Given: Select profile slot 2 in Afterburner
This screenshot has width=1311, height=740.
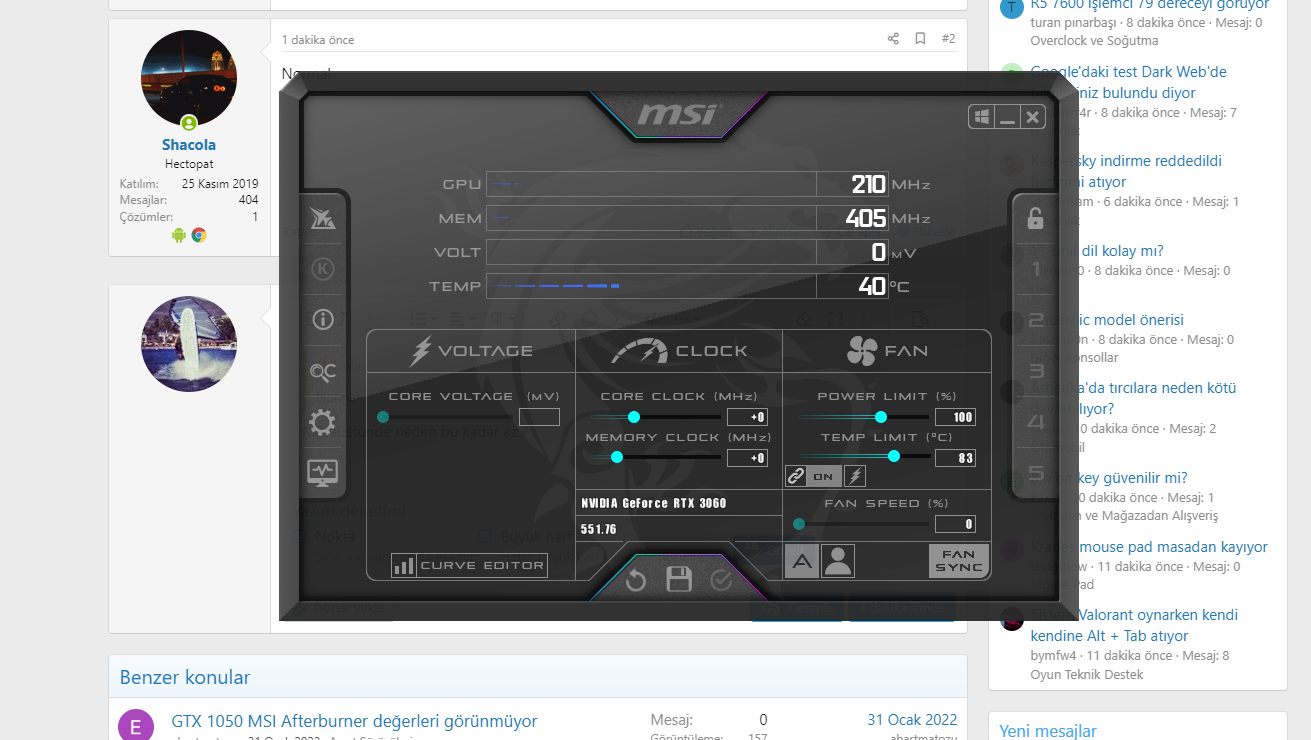Looking at the screenshot, I should (1035, 320).
